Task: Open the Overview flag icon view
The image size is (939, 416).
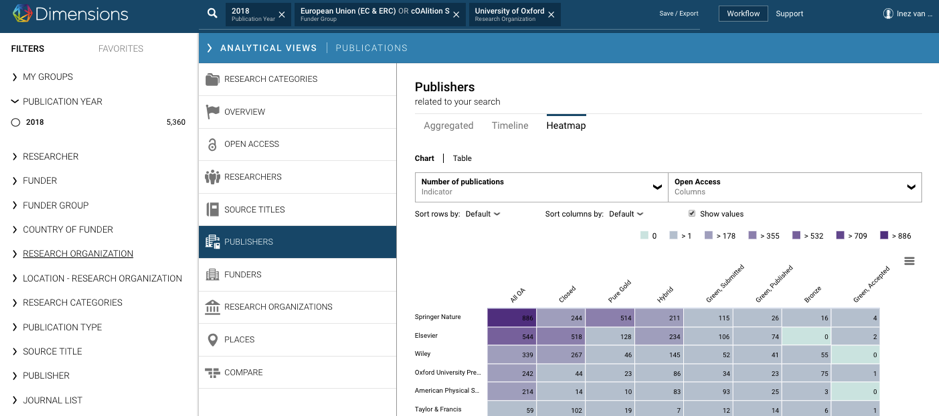Action: [x=212, y=112]
